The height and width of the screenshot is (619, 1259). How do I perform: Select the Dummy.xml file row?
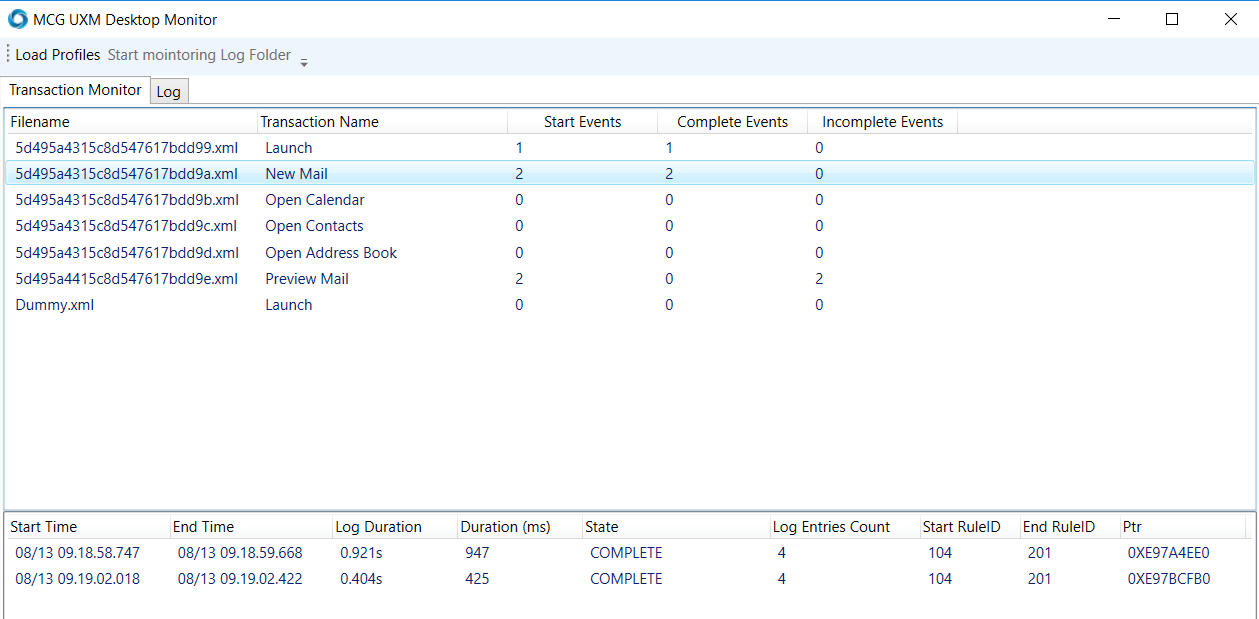pos(55,305)
